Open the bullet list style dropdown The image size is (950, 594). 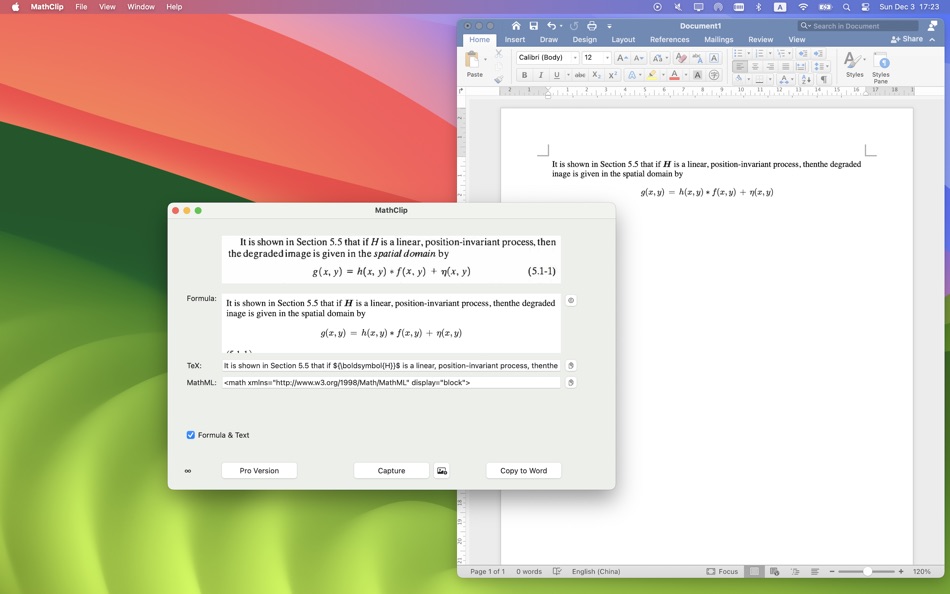[748, 53]
